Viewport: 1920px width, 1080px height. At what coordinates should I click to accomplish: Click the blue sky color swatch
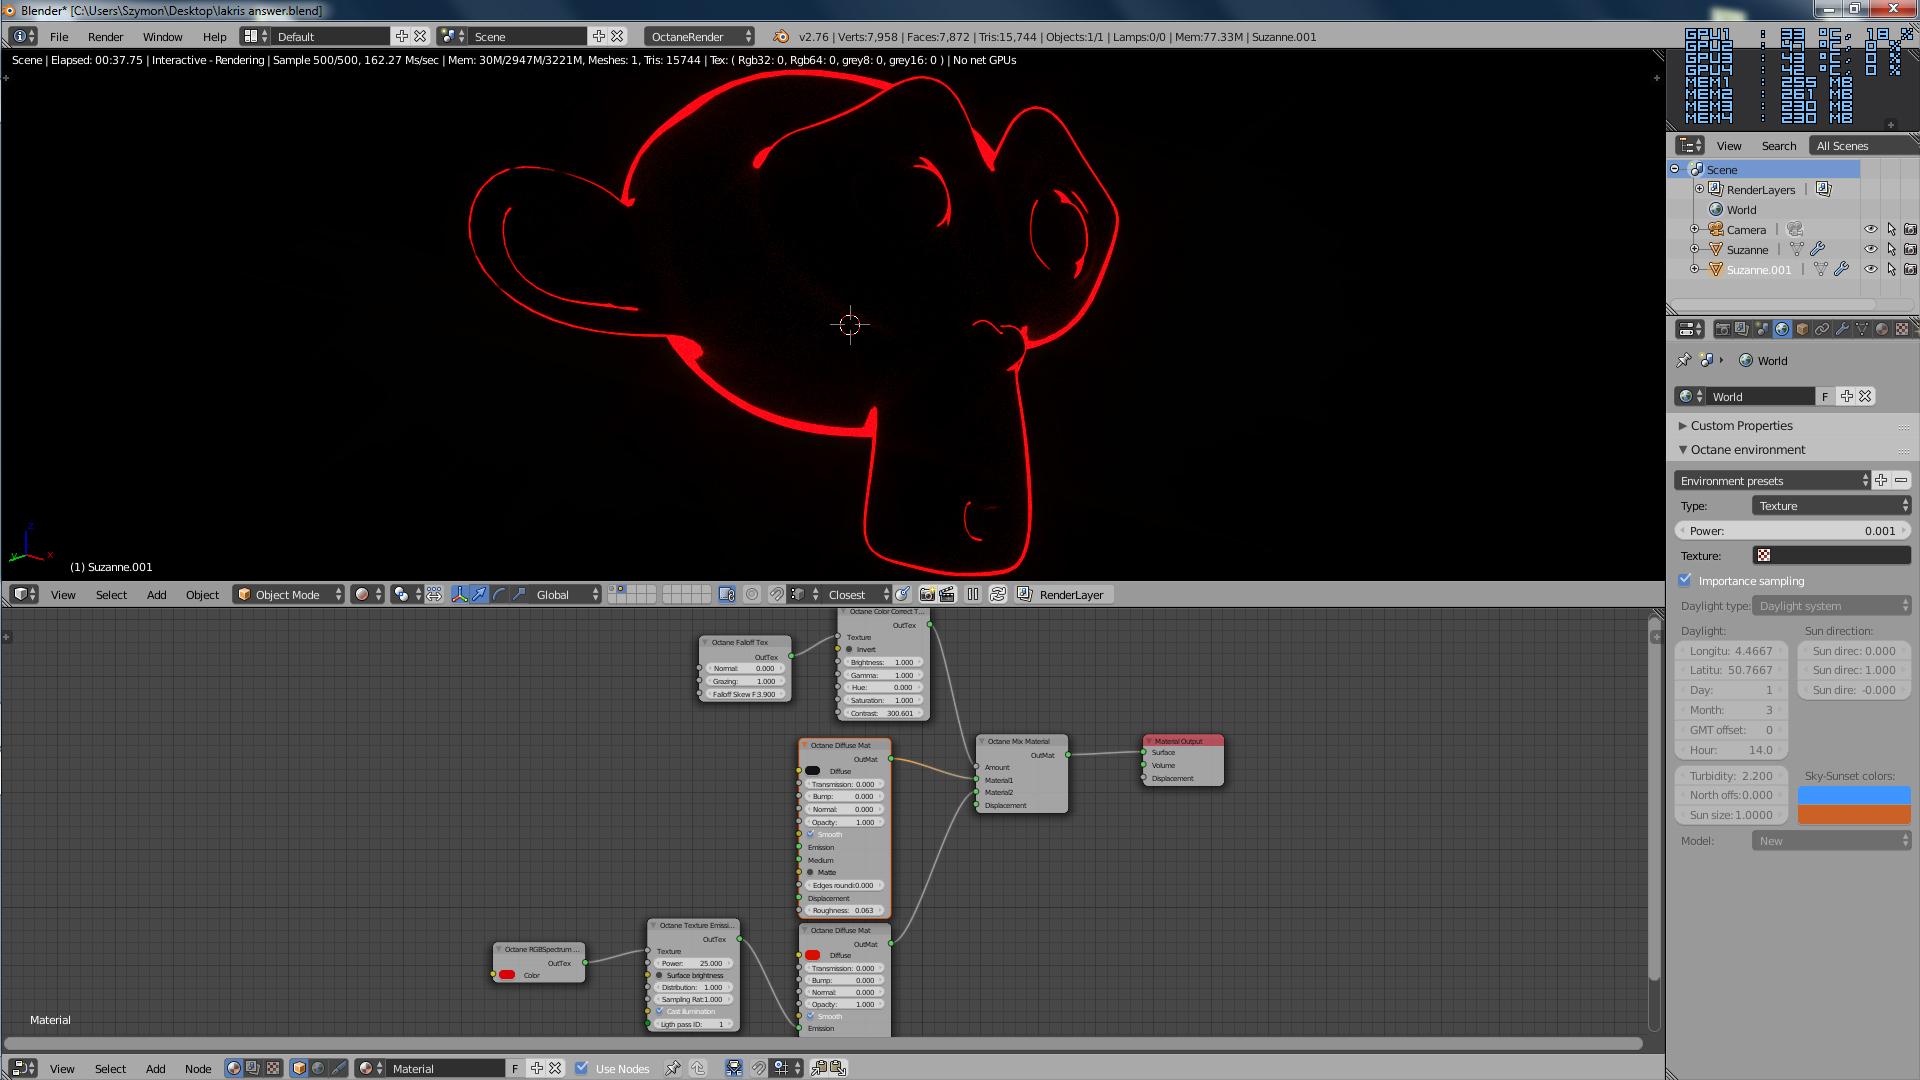pyautogui.click(x=1854, y=796)
